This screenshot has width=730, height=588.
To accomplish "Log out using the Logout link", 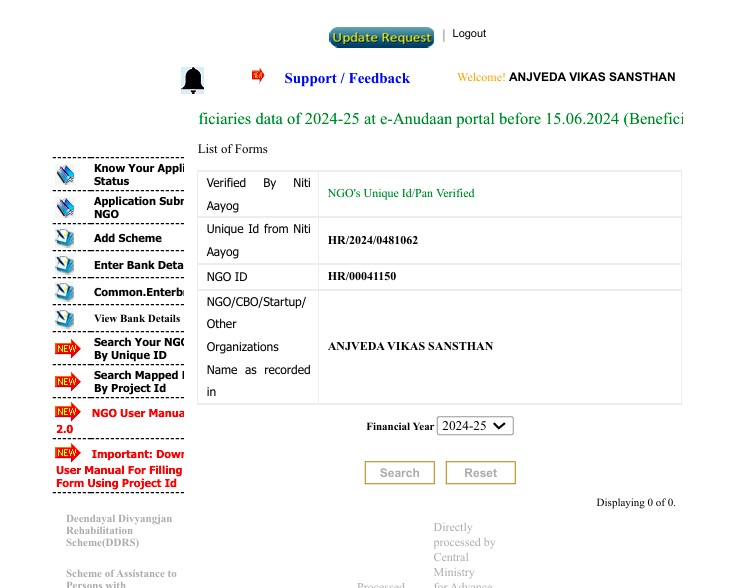I will (x=469, y=34).
